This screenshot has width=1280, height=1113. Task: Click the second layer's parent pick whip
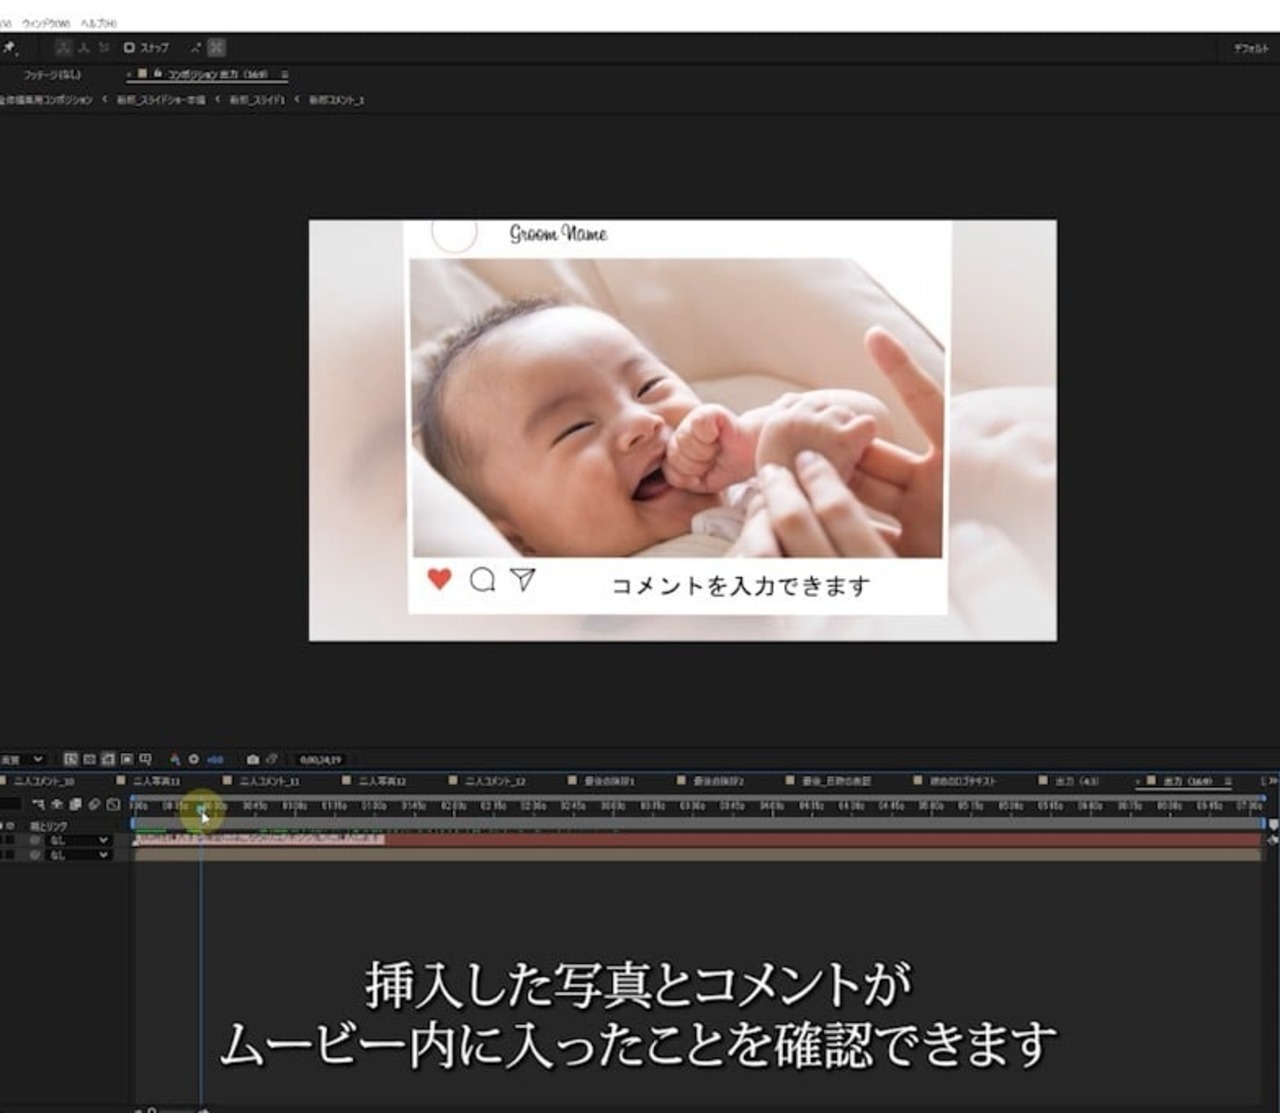click(x=35, y=855)
